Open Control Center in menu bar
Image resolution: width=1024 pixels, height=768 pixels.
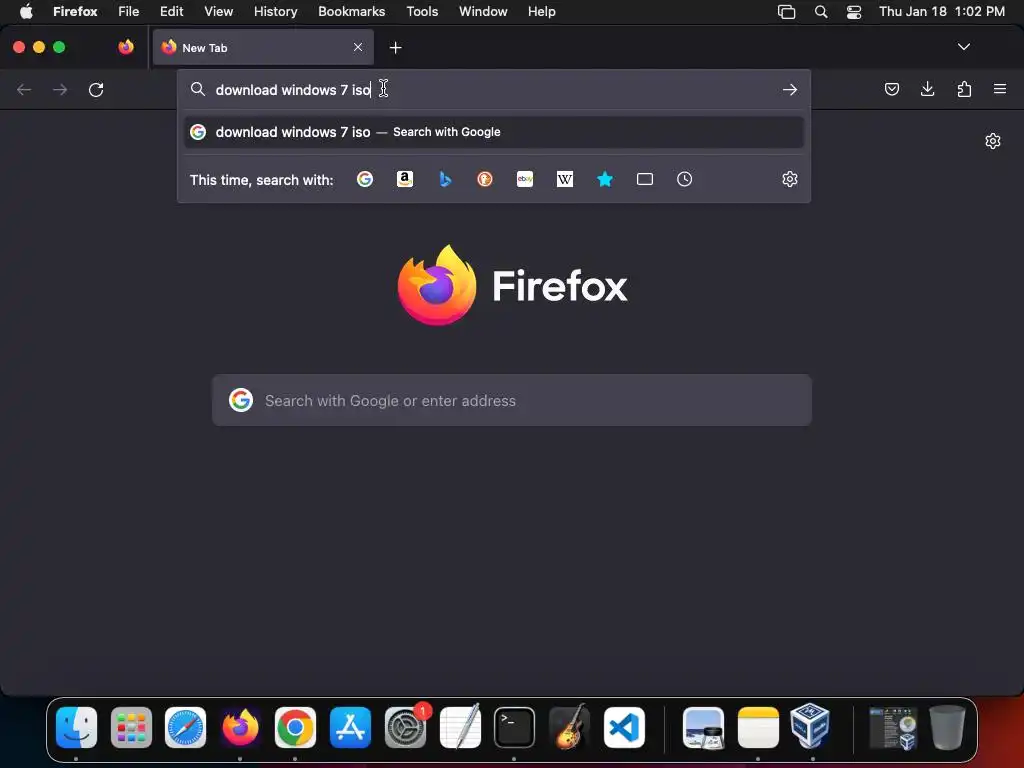[854, 12]
